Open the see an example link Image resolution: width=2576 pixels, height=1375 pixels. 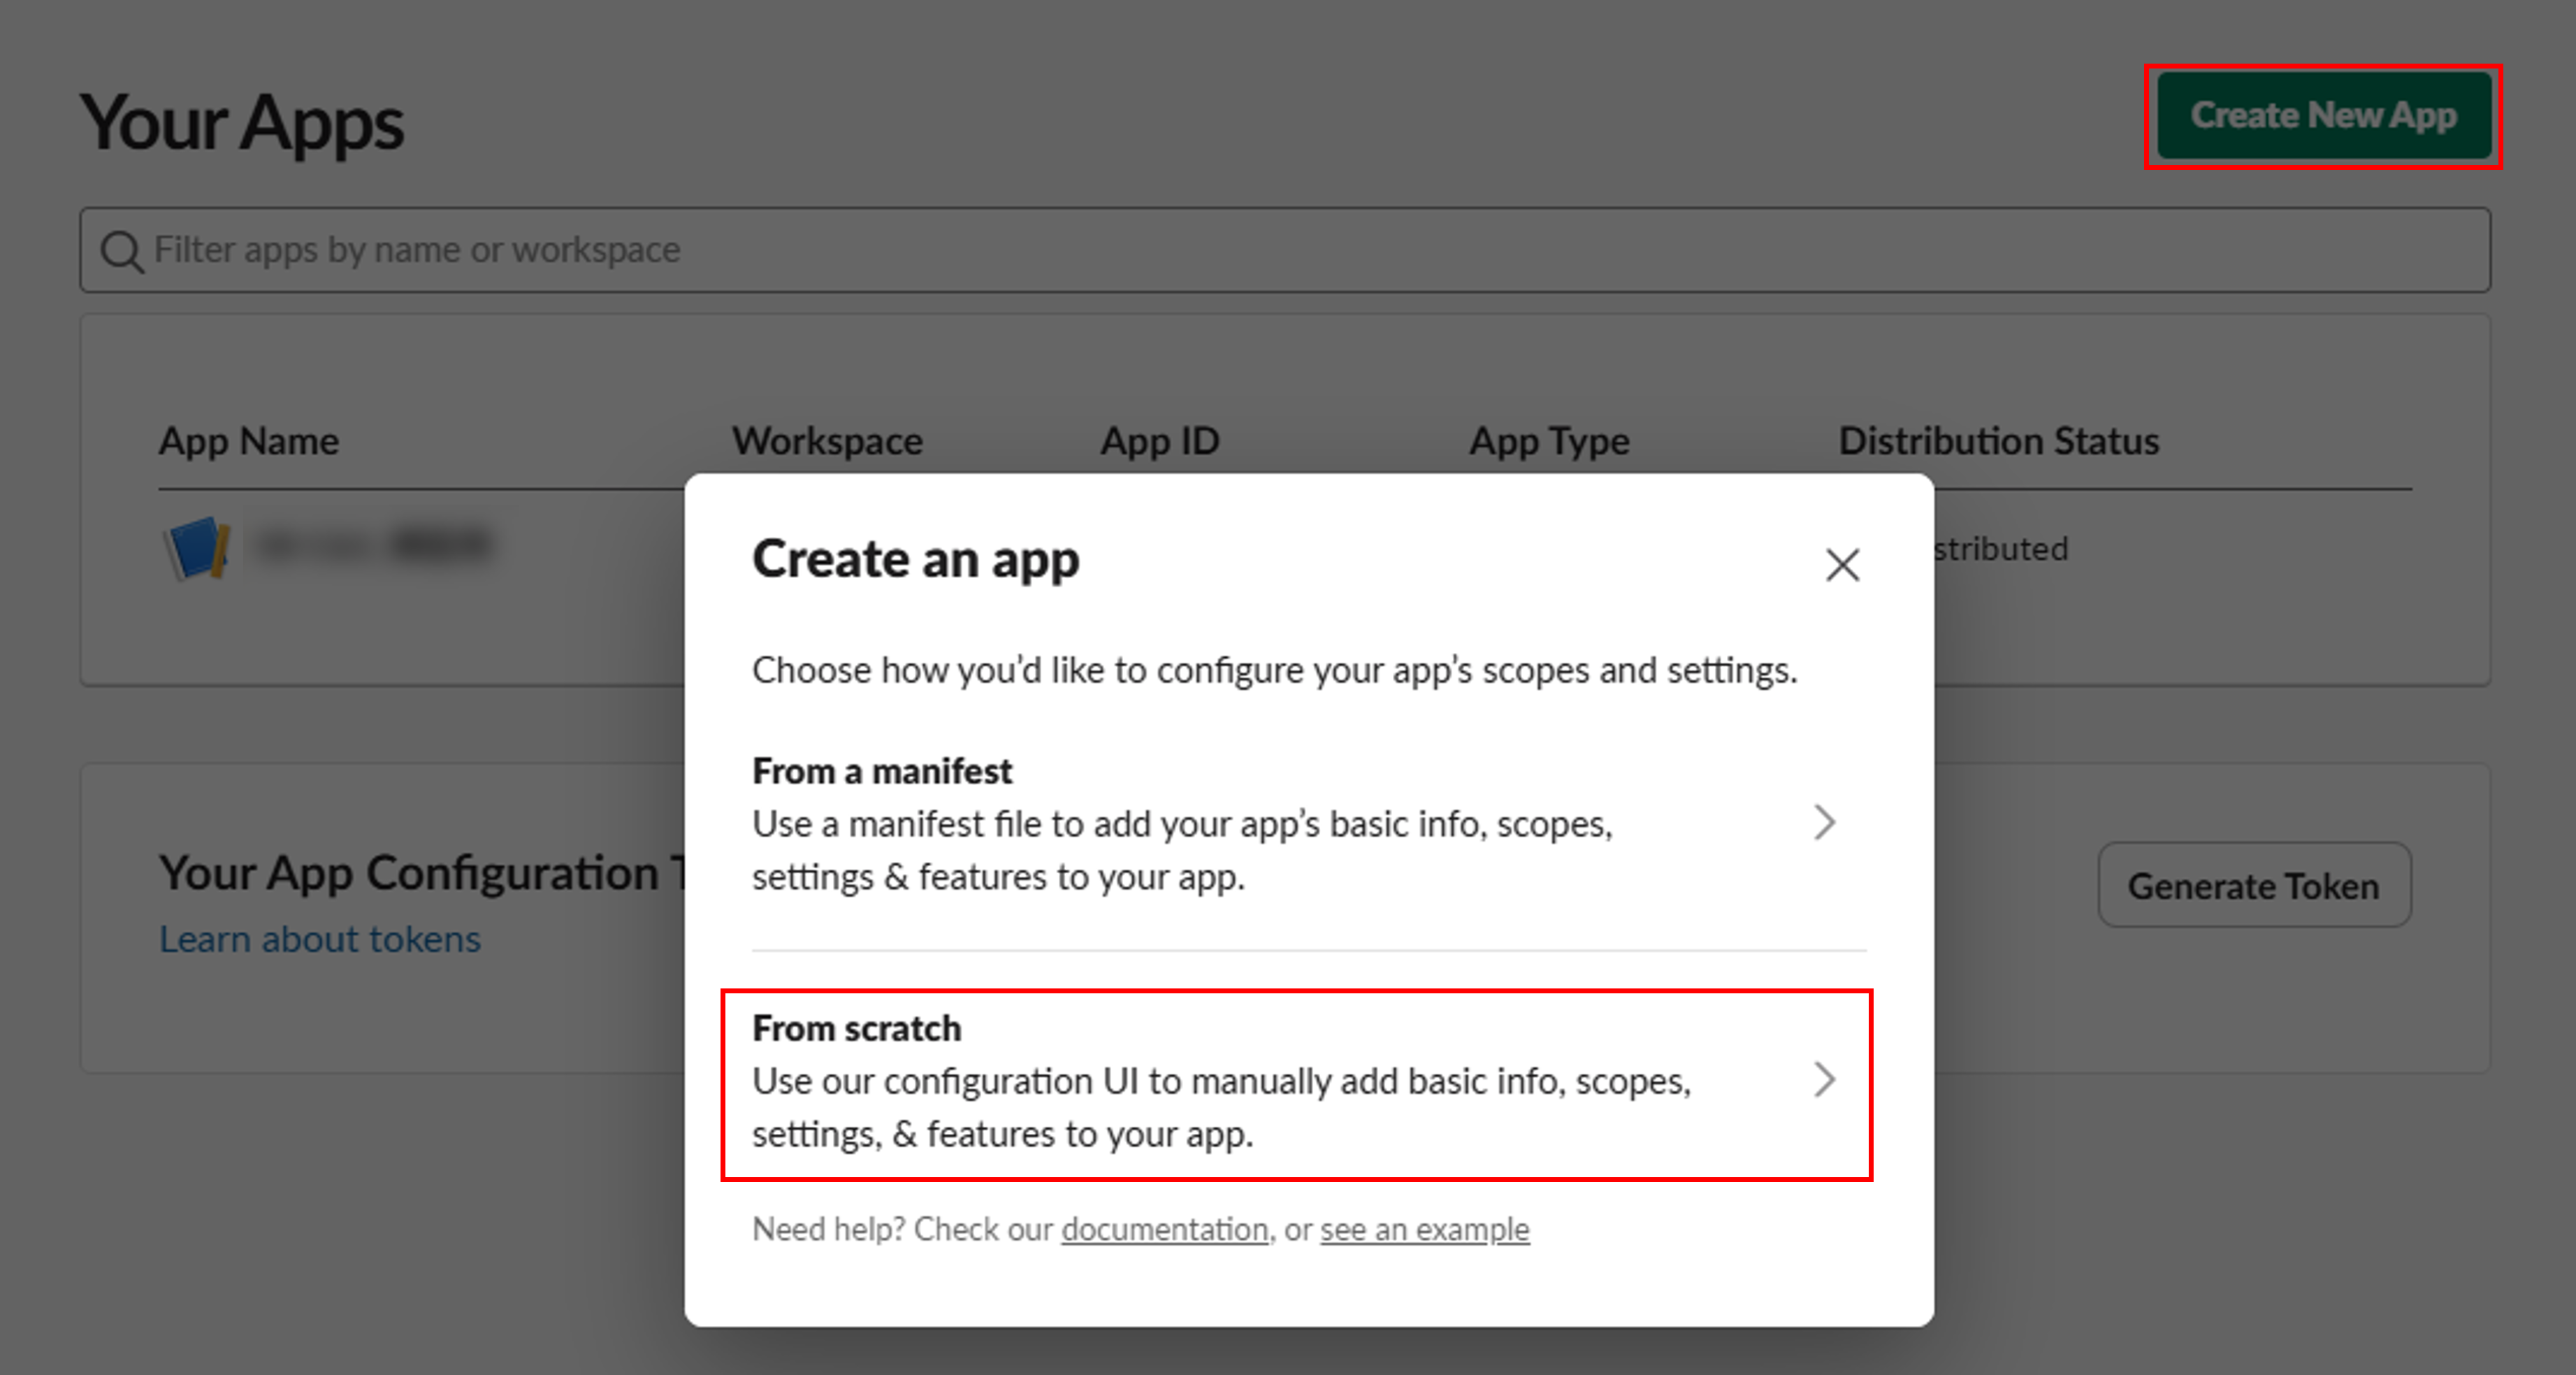coord(1424,1229)
